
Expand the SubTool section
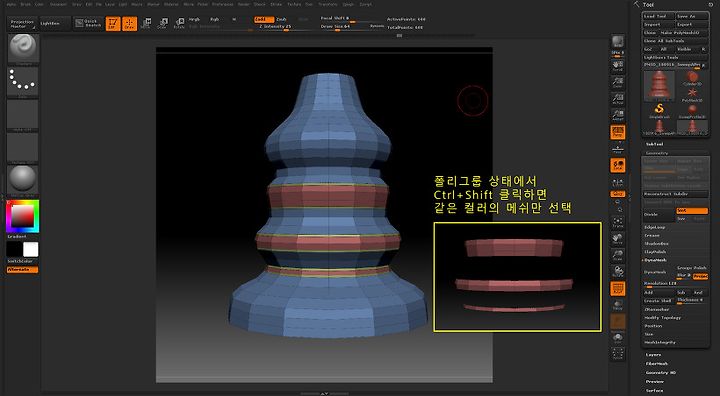tap(654, 144)
